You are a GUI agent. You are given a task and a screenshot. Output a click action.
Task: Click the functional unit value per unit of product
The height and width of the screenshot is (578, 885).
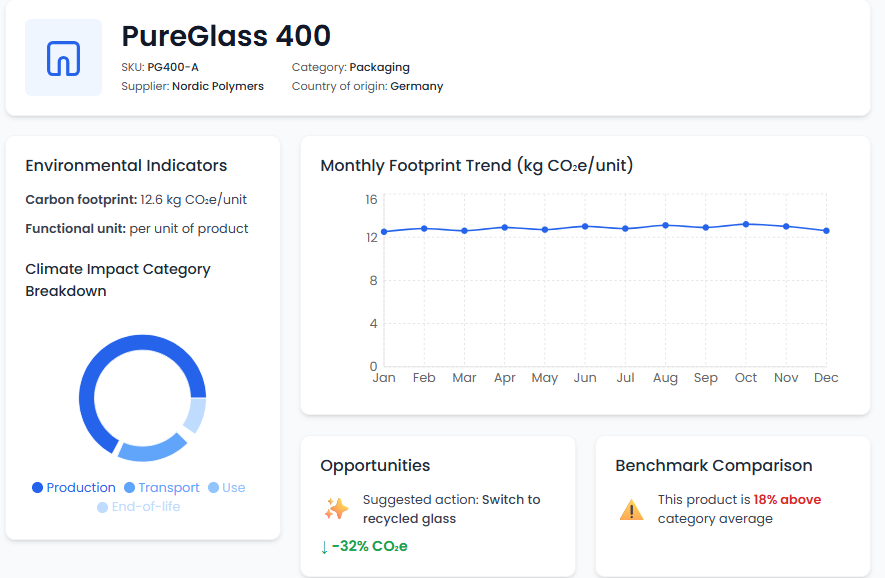coord(189,229)
